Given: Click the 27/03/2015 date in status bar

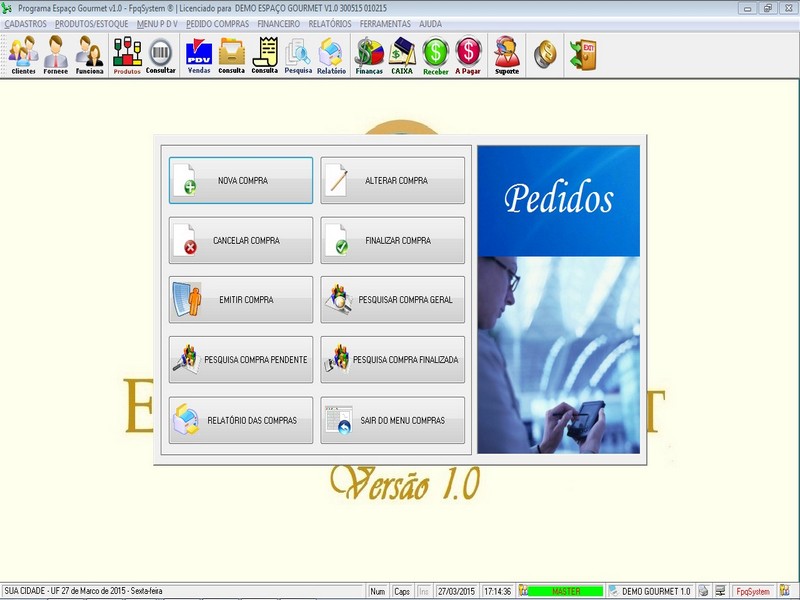Looking at the screenshot, I should click(x=456, y=591).
